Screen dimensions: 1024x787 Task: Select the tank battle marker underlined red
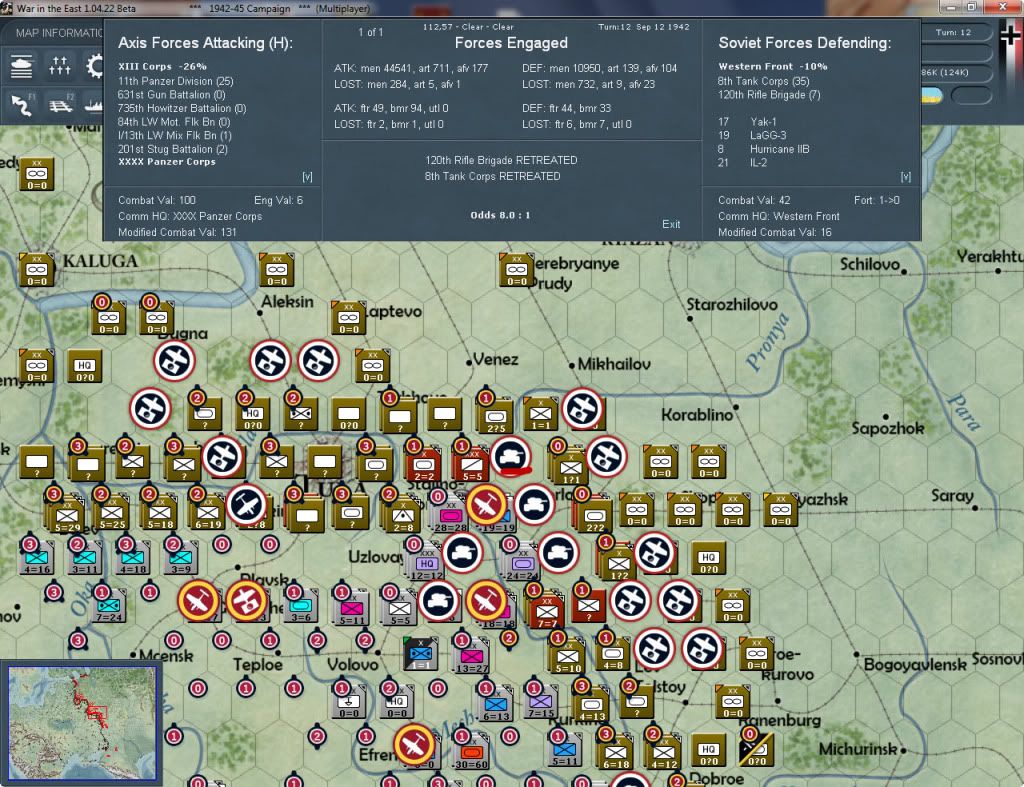coord(511,456)
